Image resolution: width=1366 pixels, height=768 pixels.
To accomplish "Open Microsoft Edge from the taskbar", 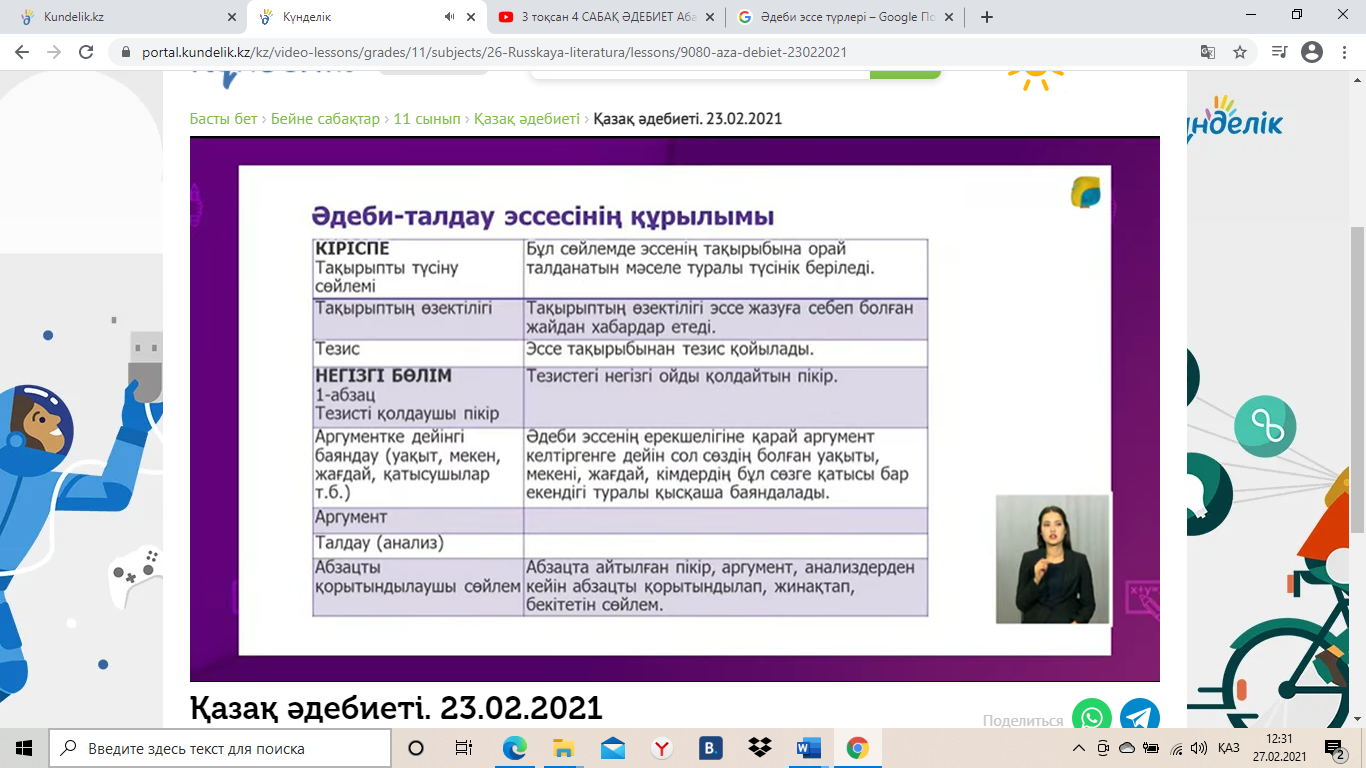I will coord(515,748).
